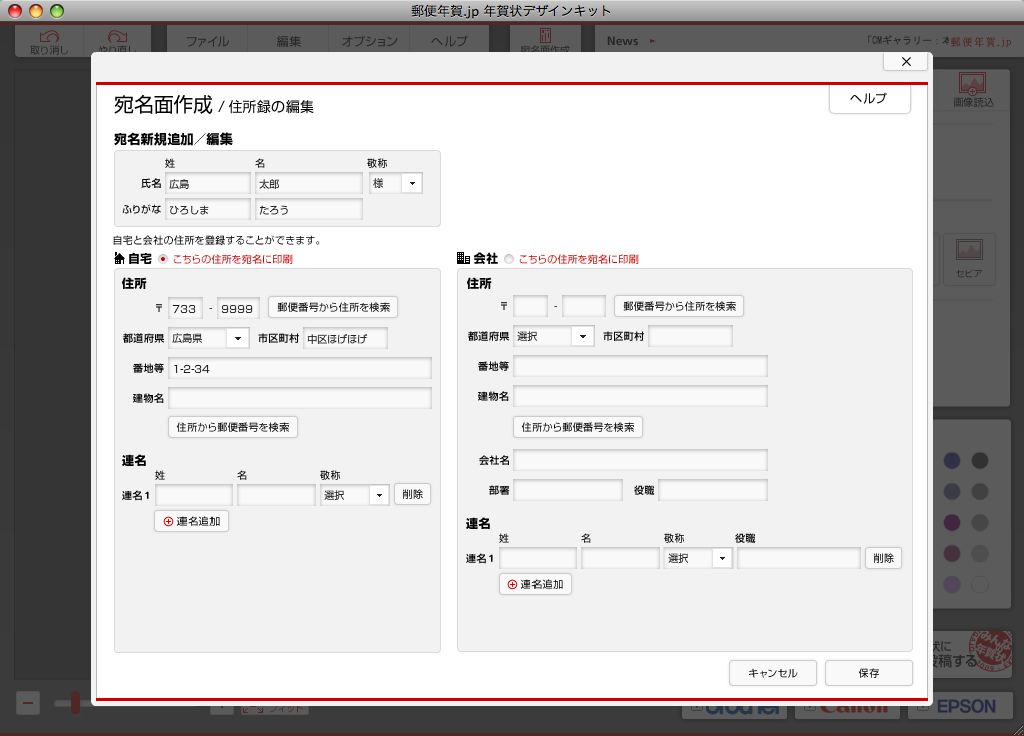Open the ファイル menu
Image resolution: width=1024 pixels, height=736 pixels.
(x=207, y=41)
